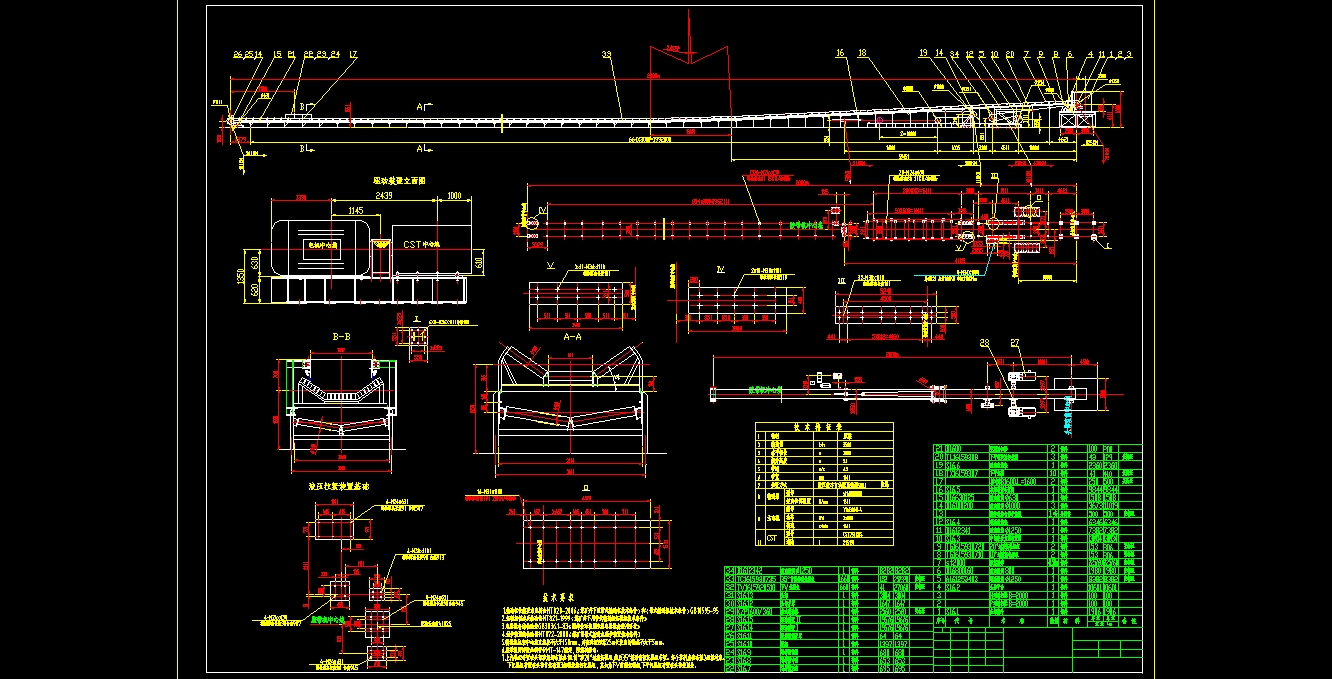This screenshot has height=679, width=1332.
Task: Click the hydraulic tensioning foundation view title
Action: (x=338, y=487)
